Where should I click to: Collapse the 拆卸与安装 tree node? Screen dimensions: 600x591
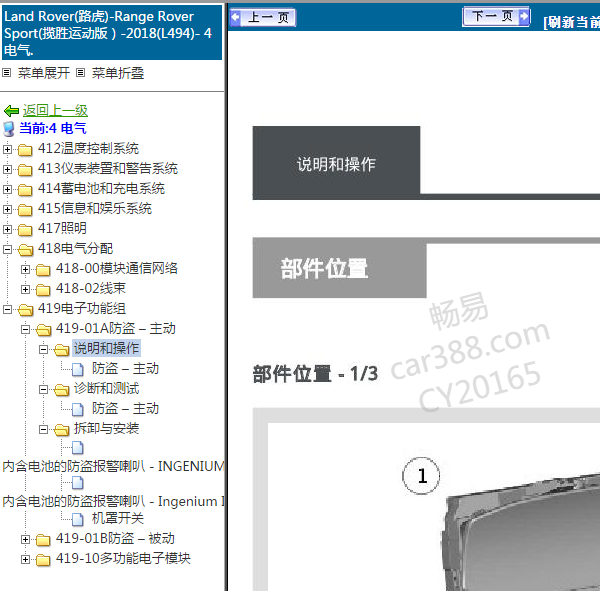(43, 429)
